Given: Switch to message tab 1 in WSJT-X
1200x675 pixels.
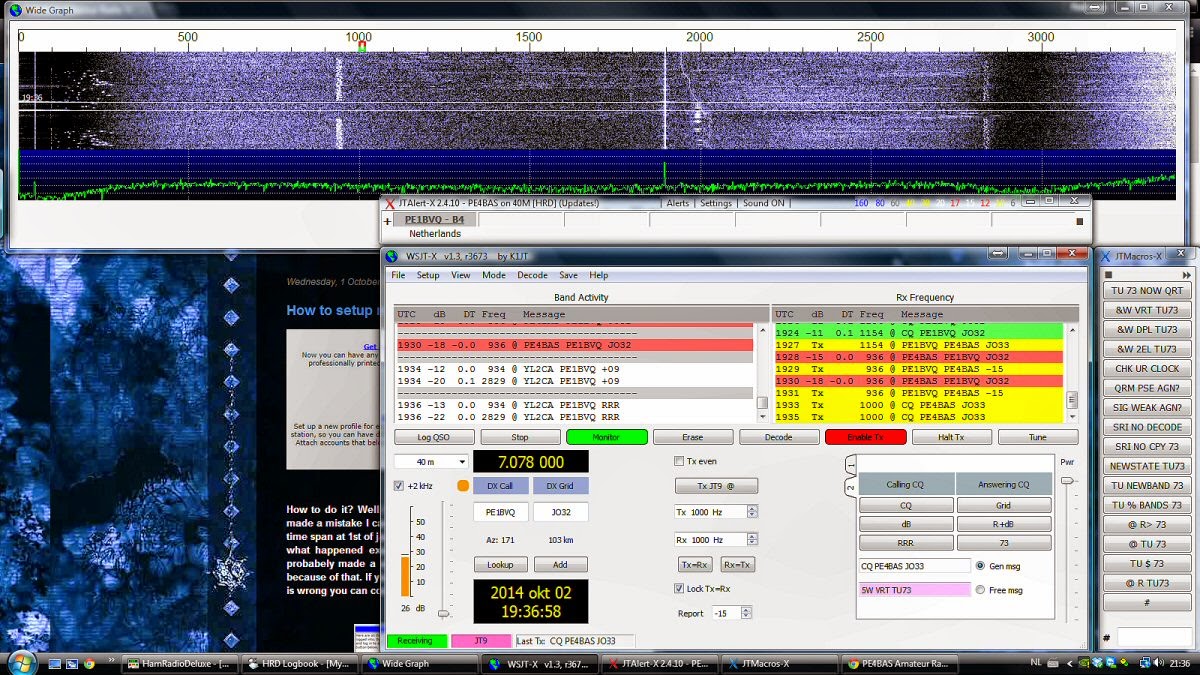Looking at the screenshot, I should (x=851, y=465).
